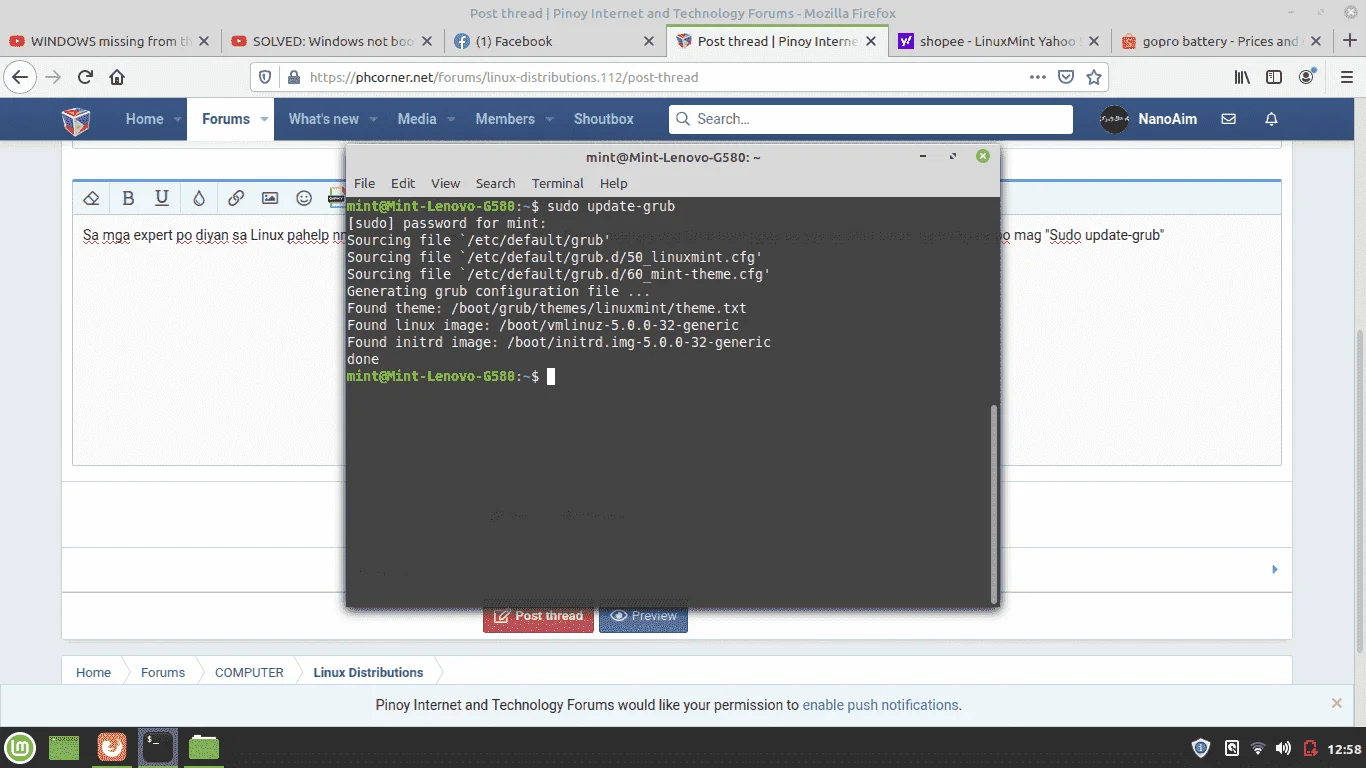Open the Firefox home page icon

117,77
